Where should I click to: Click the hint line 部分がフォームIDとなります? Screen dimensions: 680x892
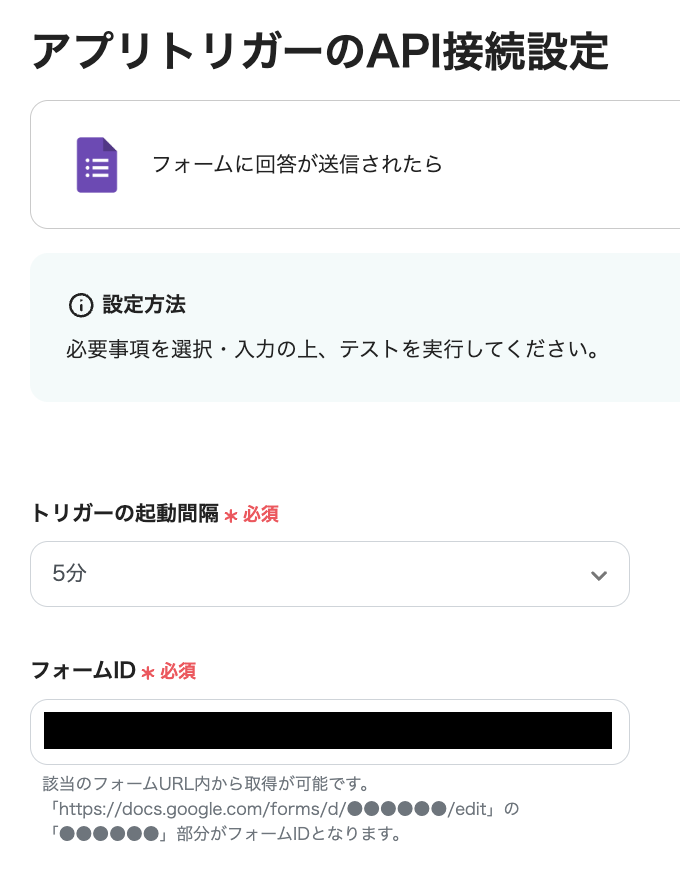[285, 833]
